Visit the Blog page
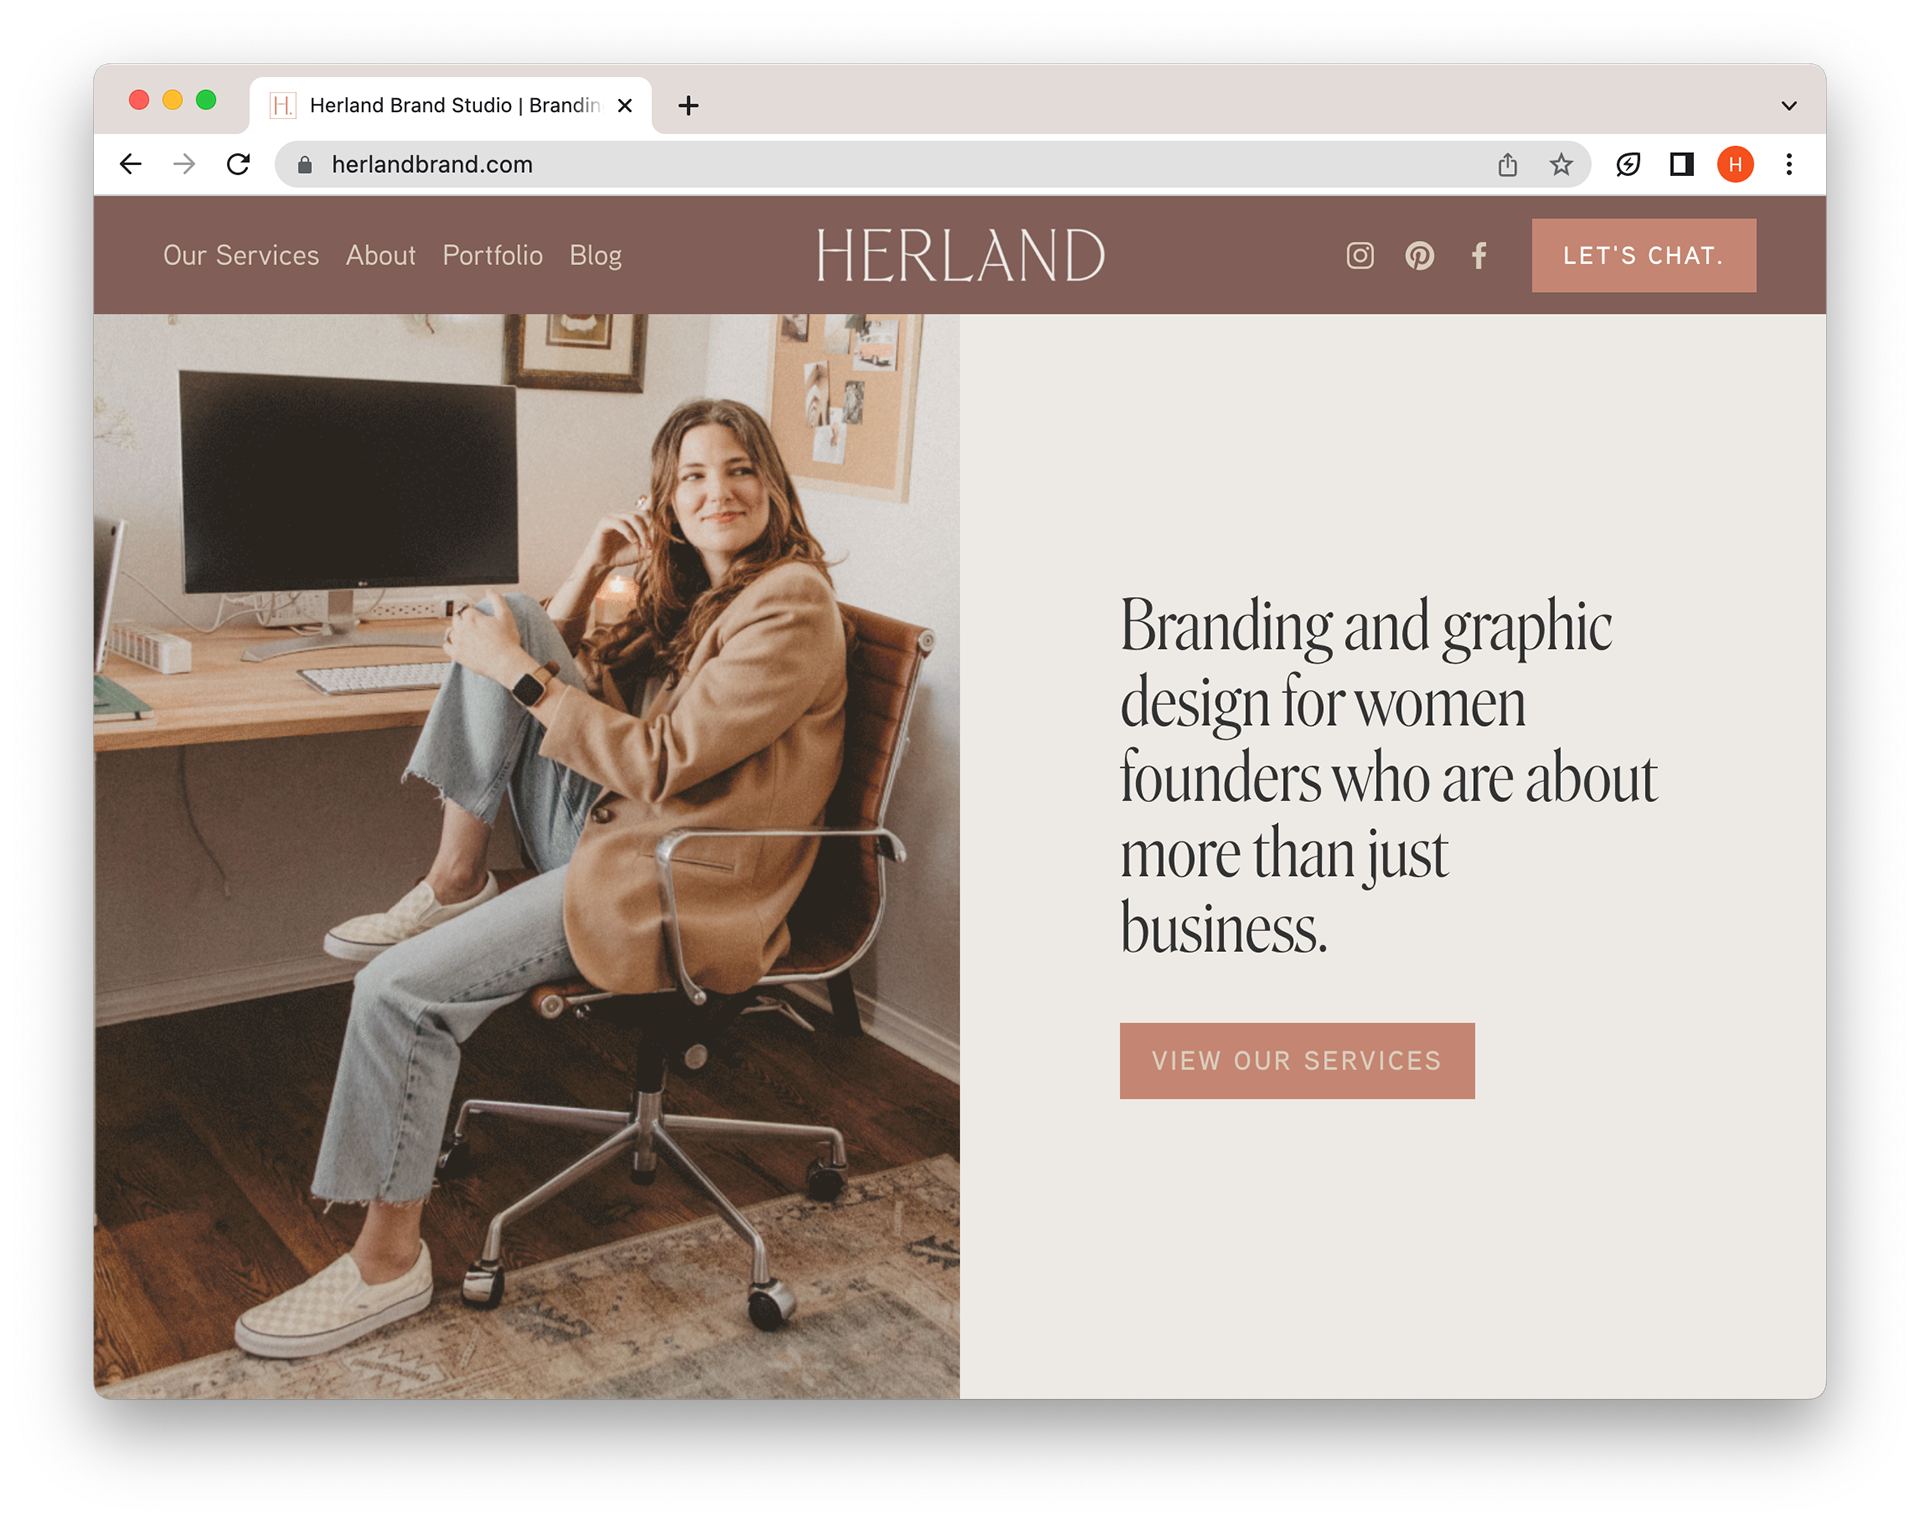This screenshot has height=1523, width=1920. [595, 256]
